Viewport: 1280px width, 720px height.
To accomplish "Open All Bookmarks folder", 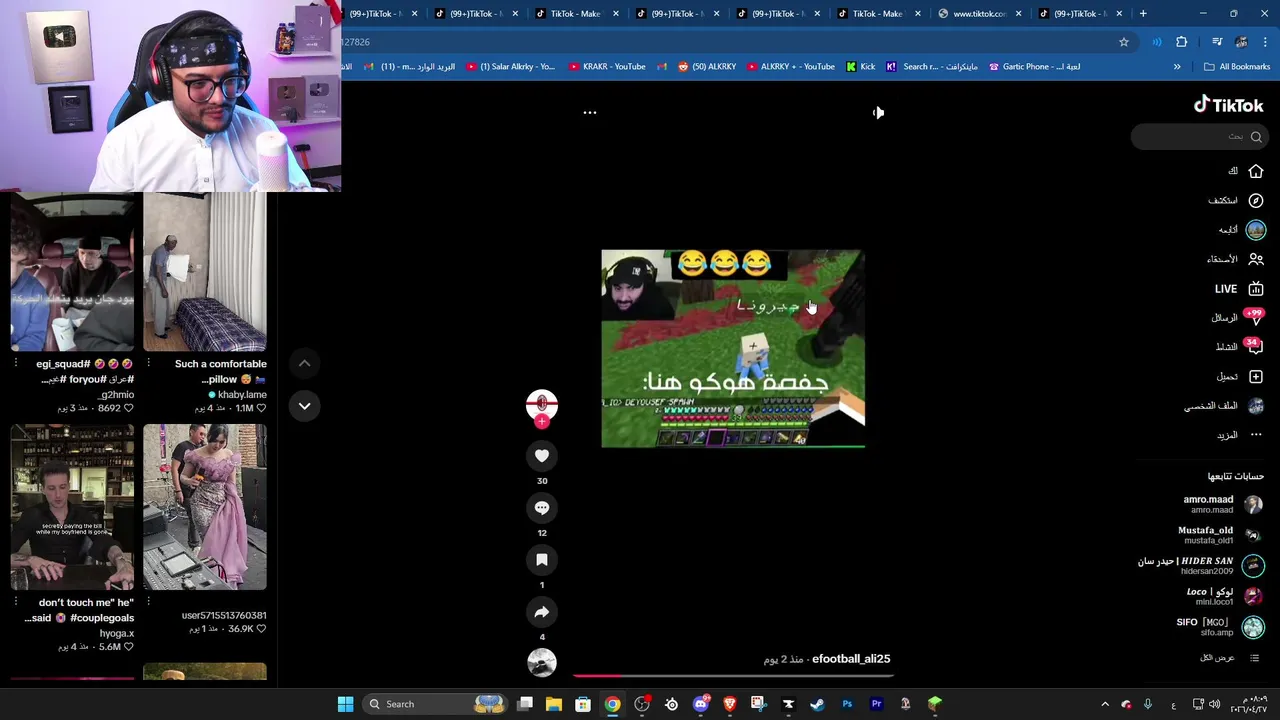I will coord(1237,67).
